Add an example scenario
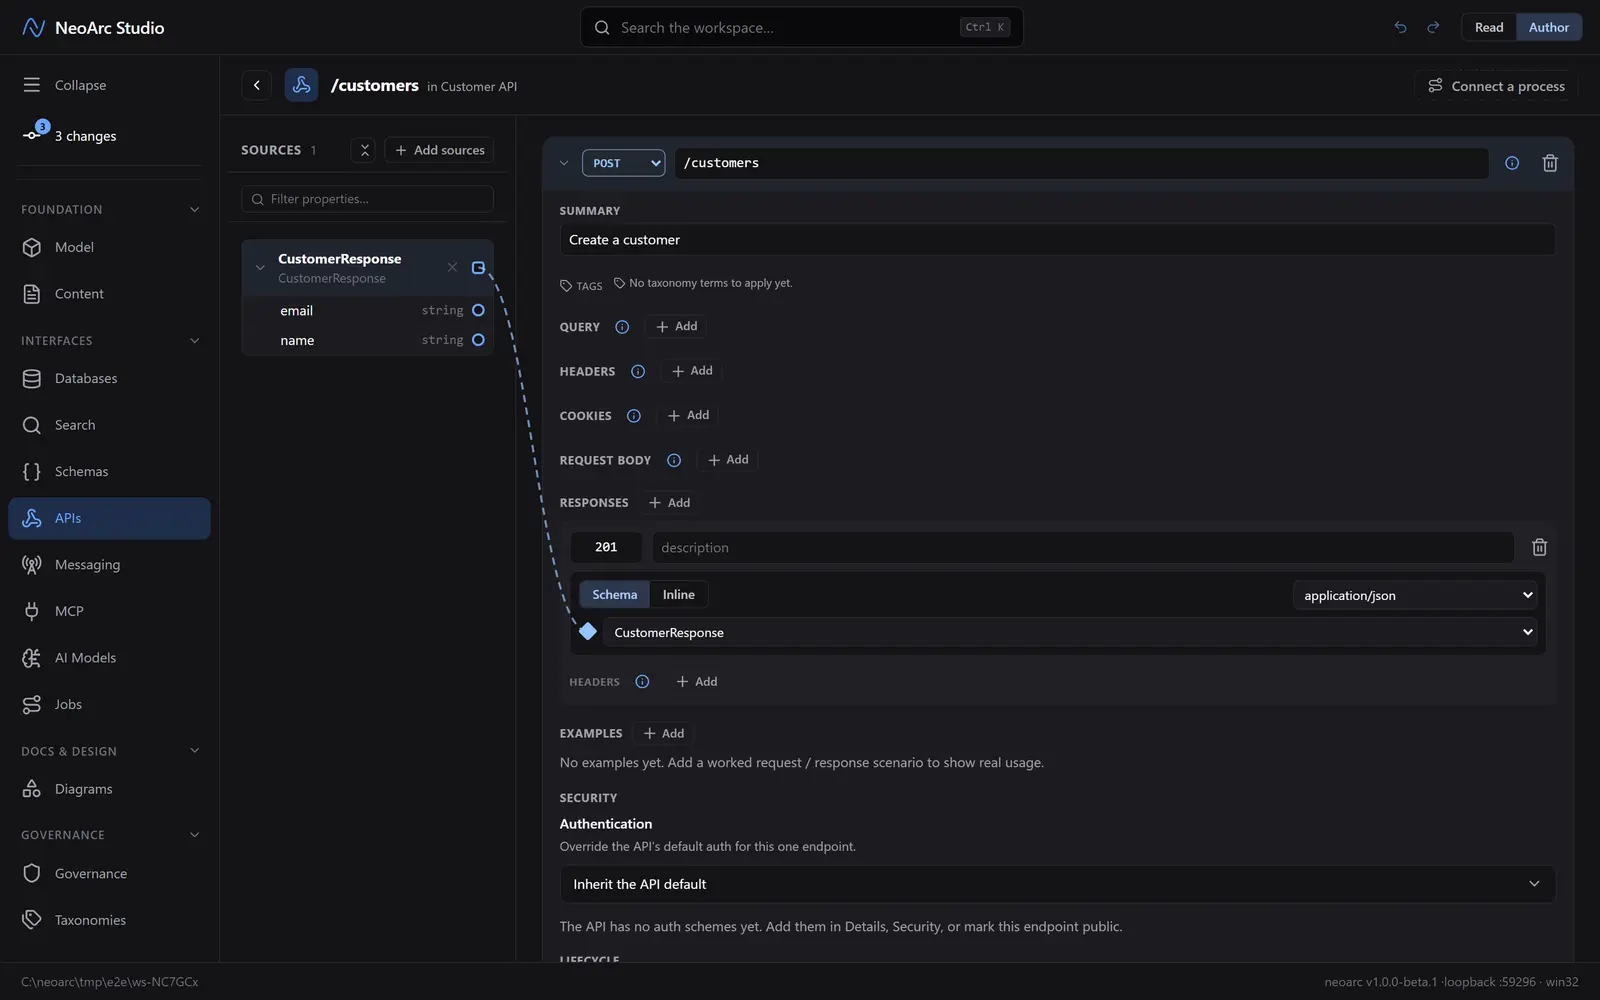 (664, 733)
